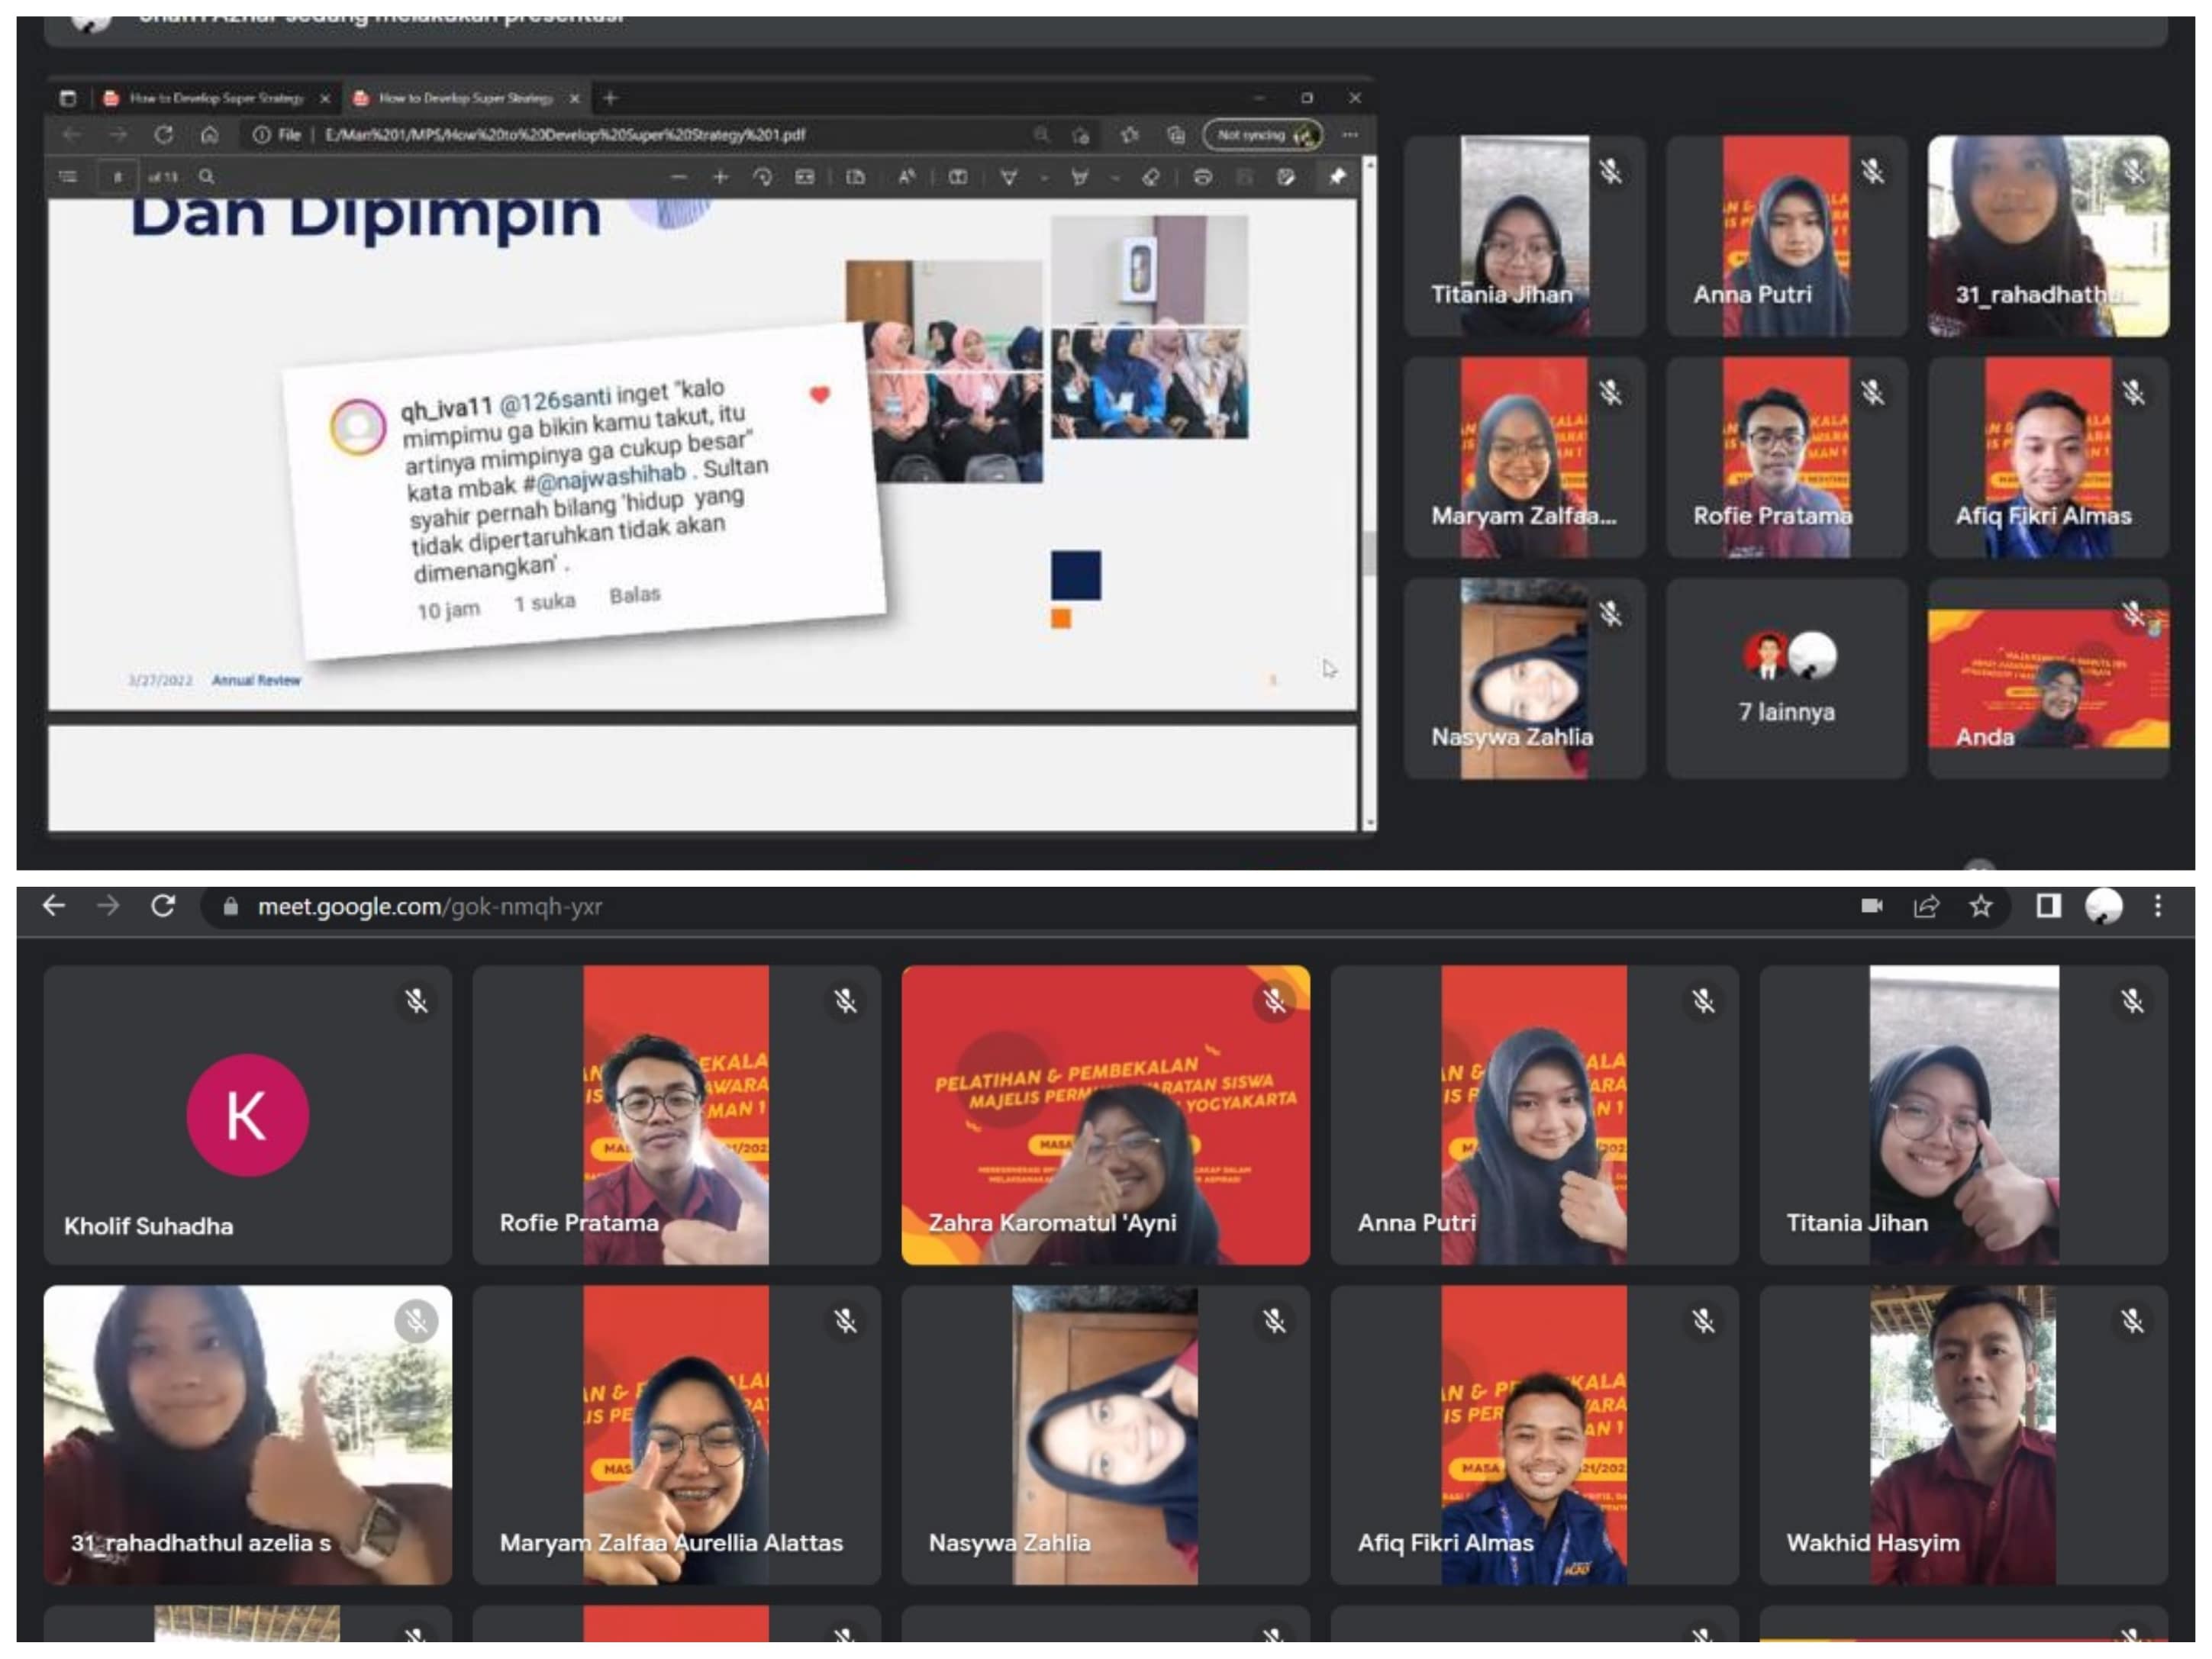The image size is (2212, 1659).
Task: Open a new tab with plus button
Action: [610, 98]
